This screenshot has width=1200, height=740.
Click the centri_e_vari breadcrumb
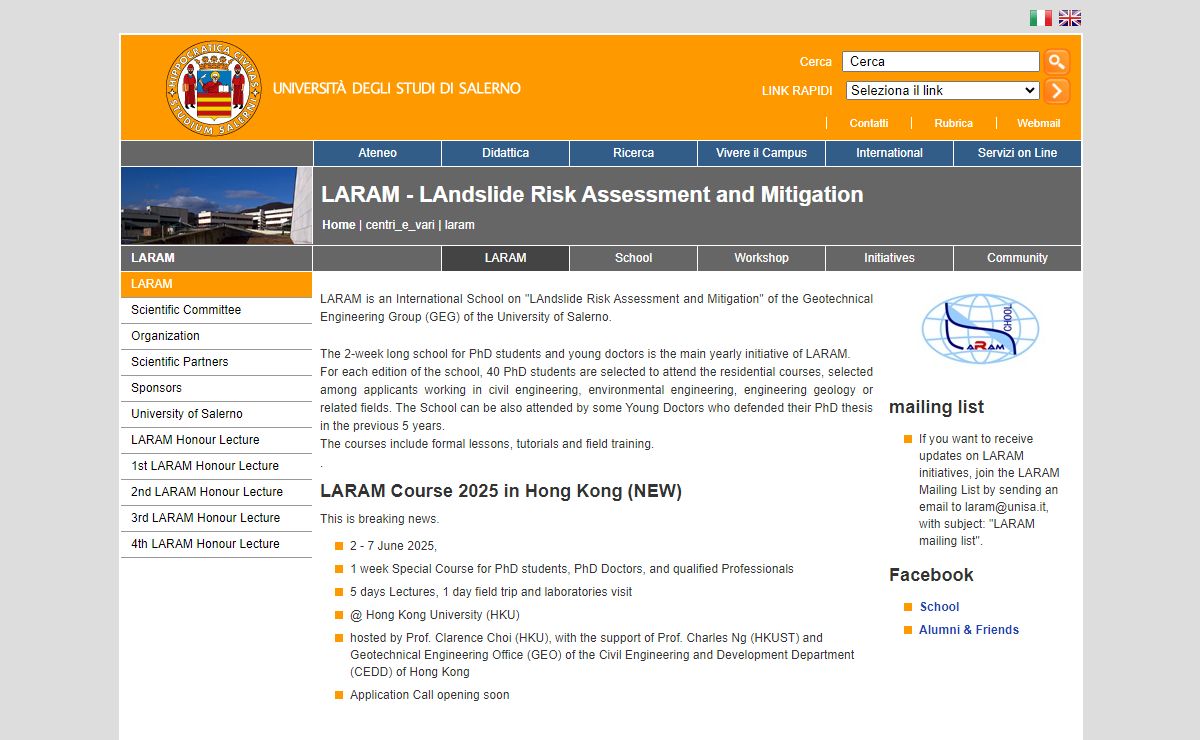(400, 225)
